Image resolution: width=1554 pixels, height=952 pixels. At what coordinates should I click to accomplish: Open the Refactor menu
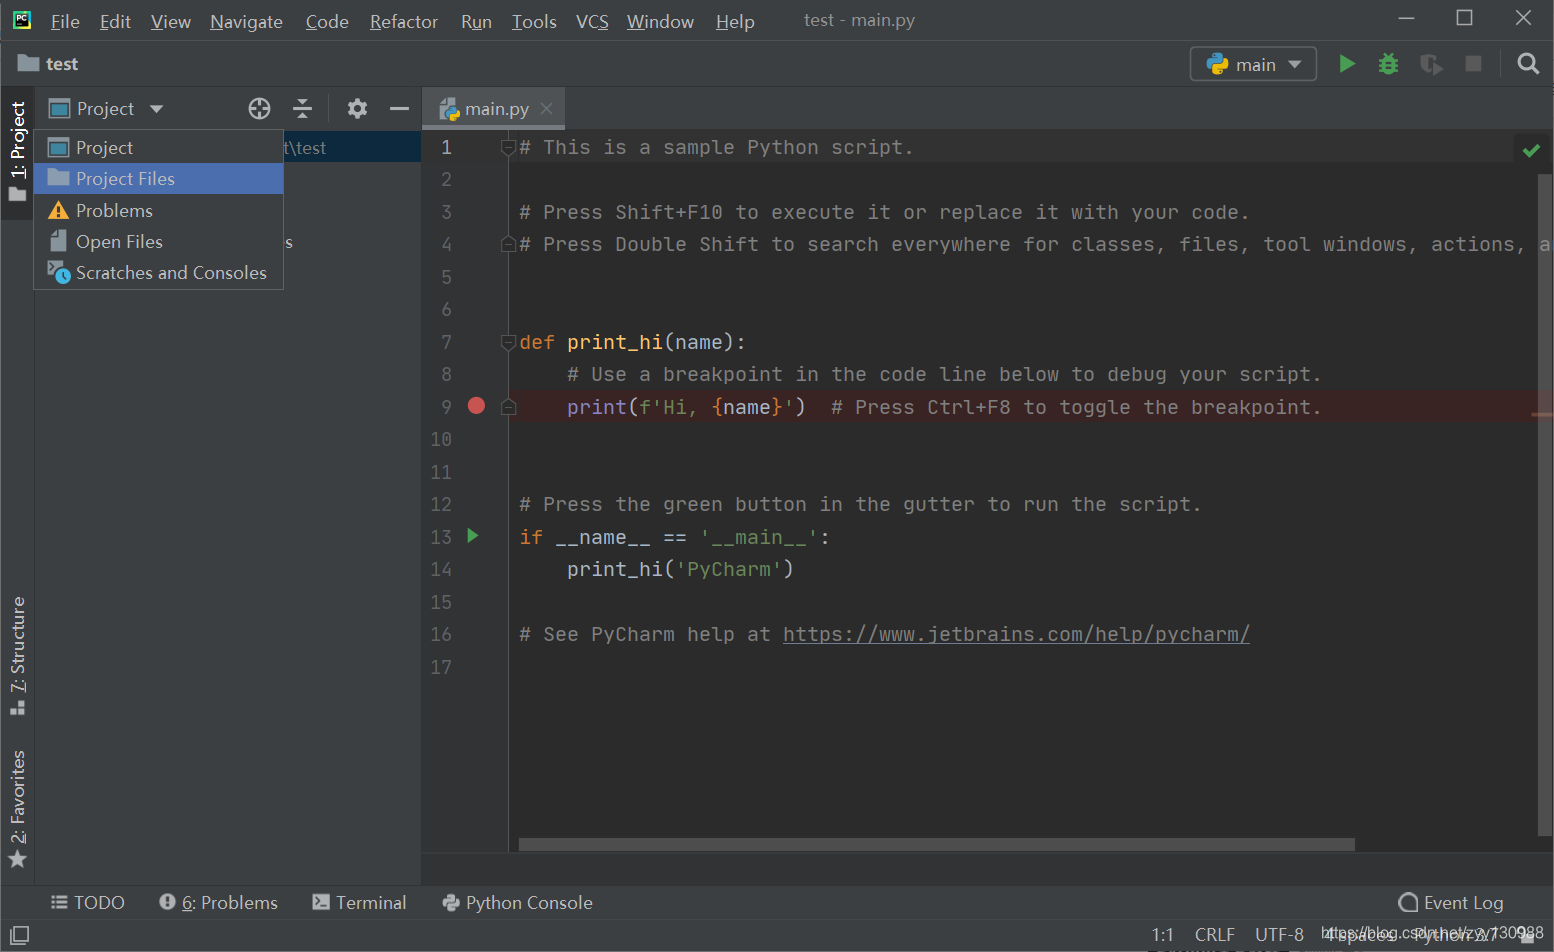point(403,21)
